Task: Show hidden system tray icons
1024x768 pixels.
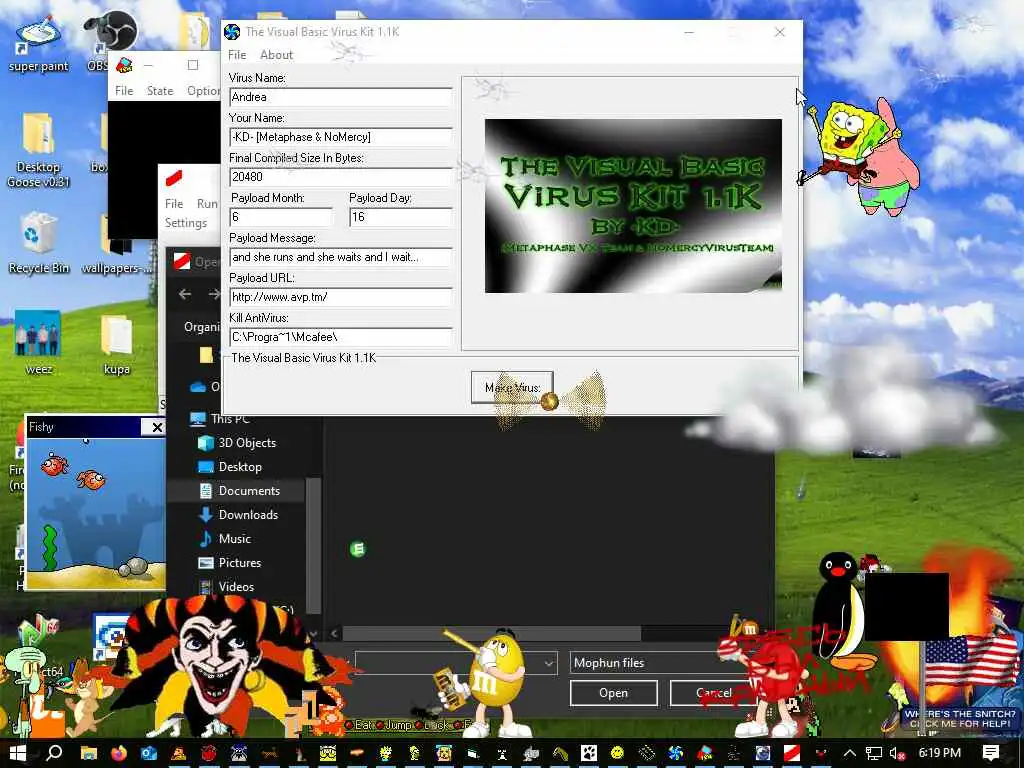Action: (x=850, y=753)
